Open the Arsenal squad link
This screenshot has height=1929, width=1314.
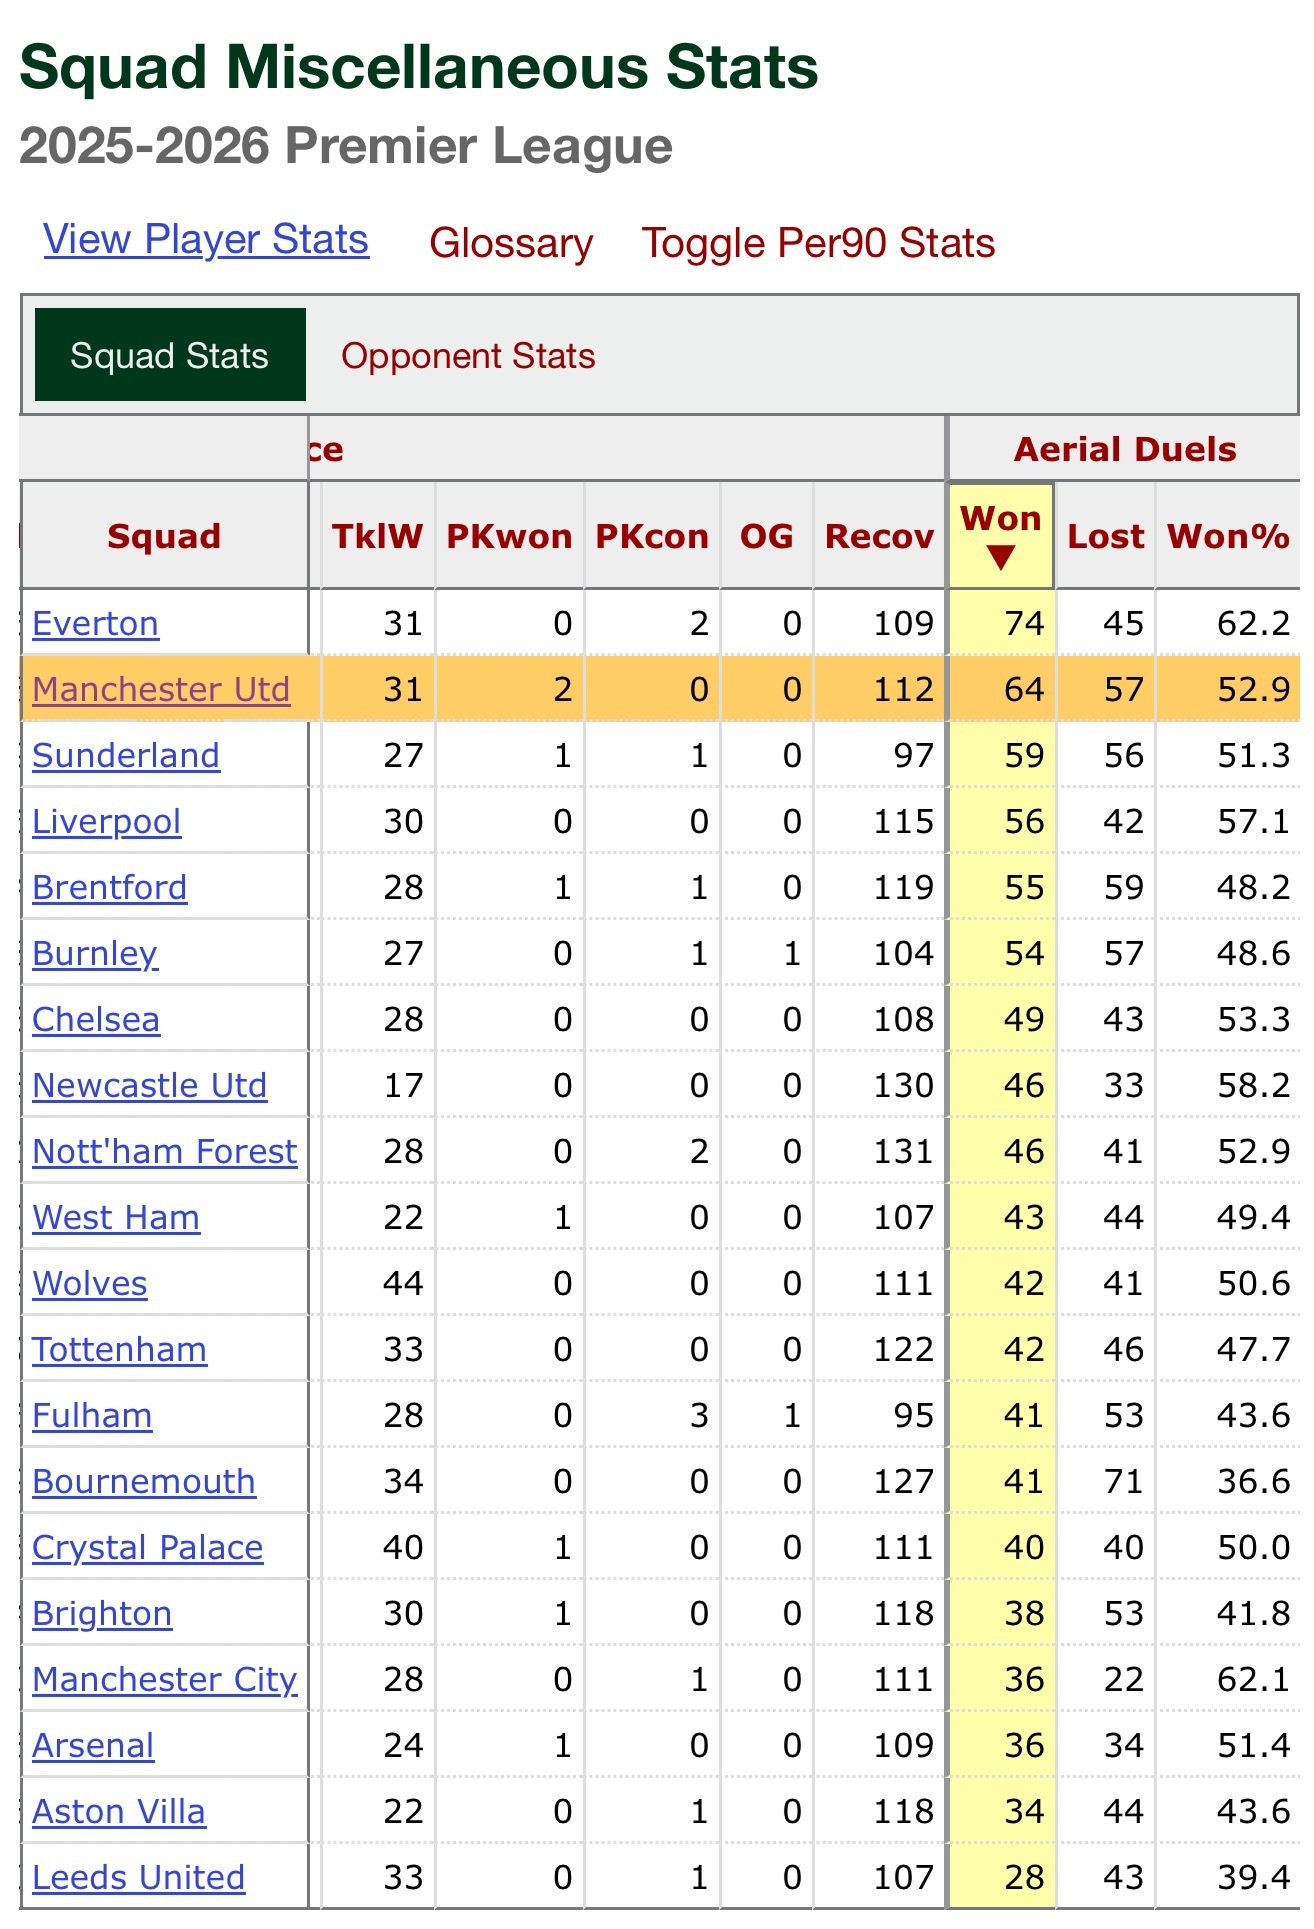tap(93, 1745)
